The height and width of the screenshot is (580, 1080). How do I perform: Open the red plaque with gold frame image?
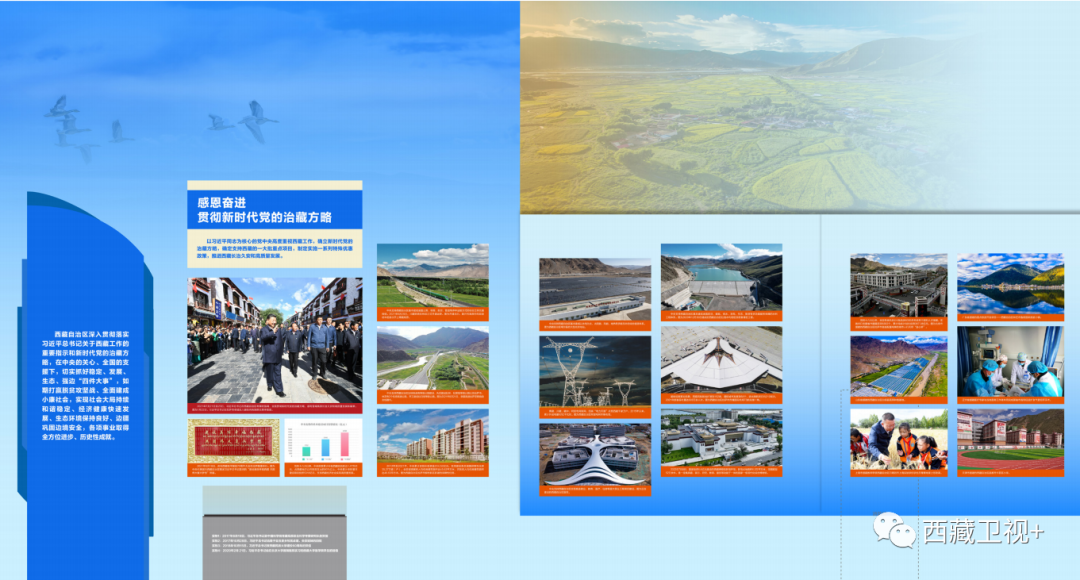pos(233,440)
